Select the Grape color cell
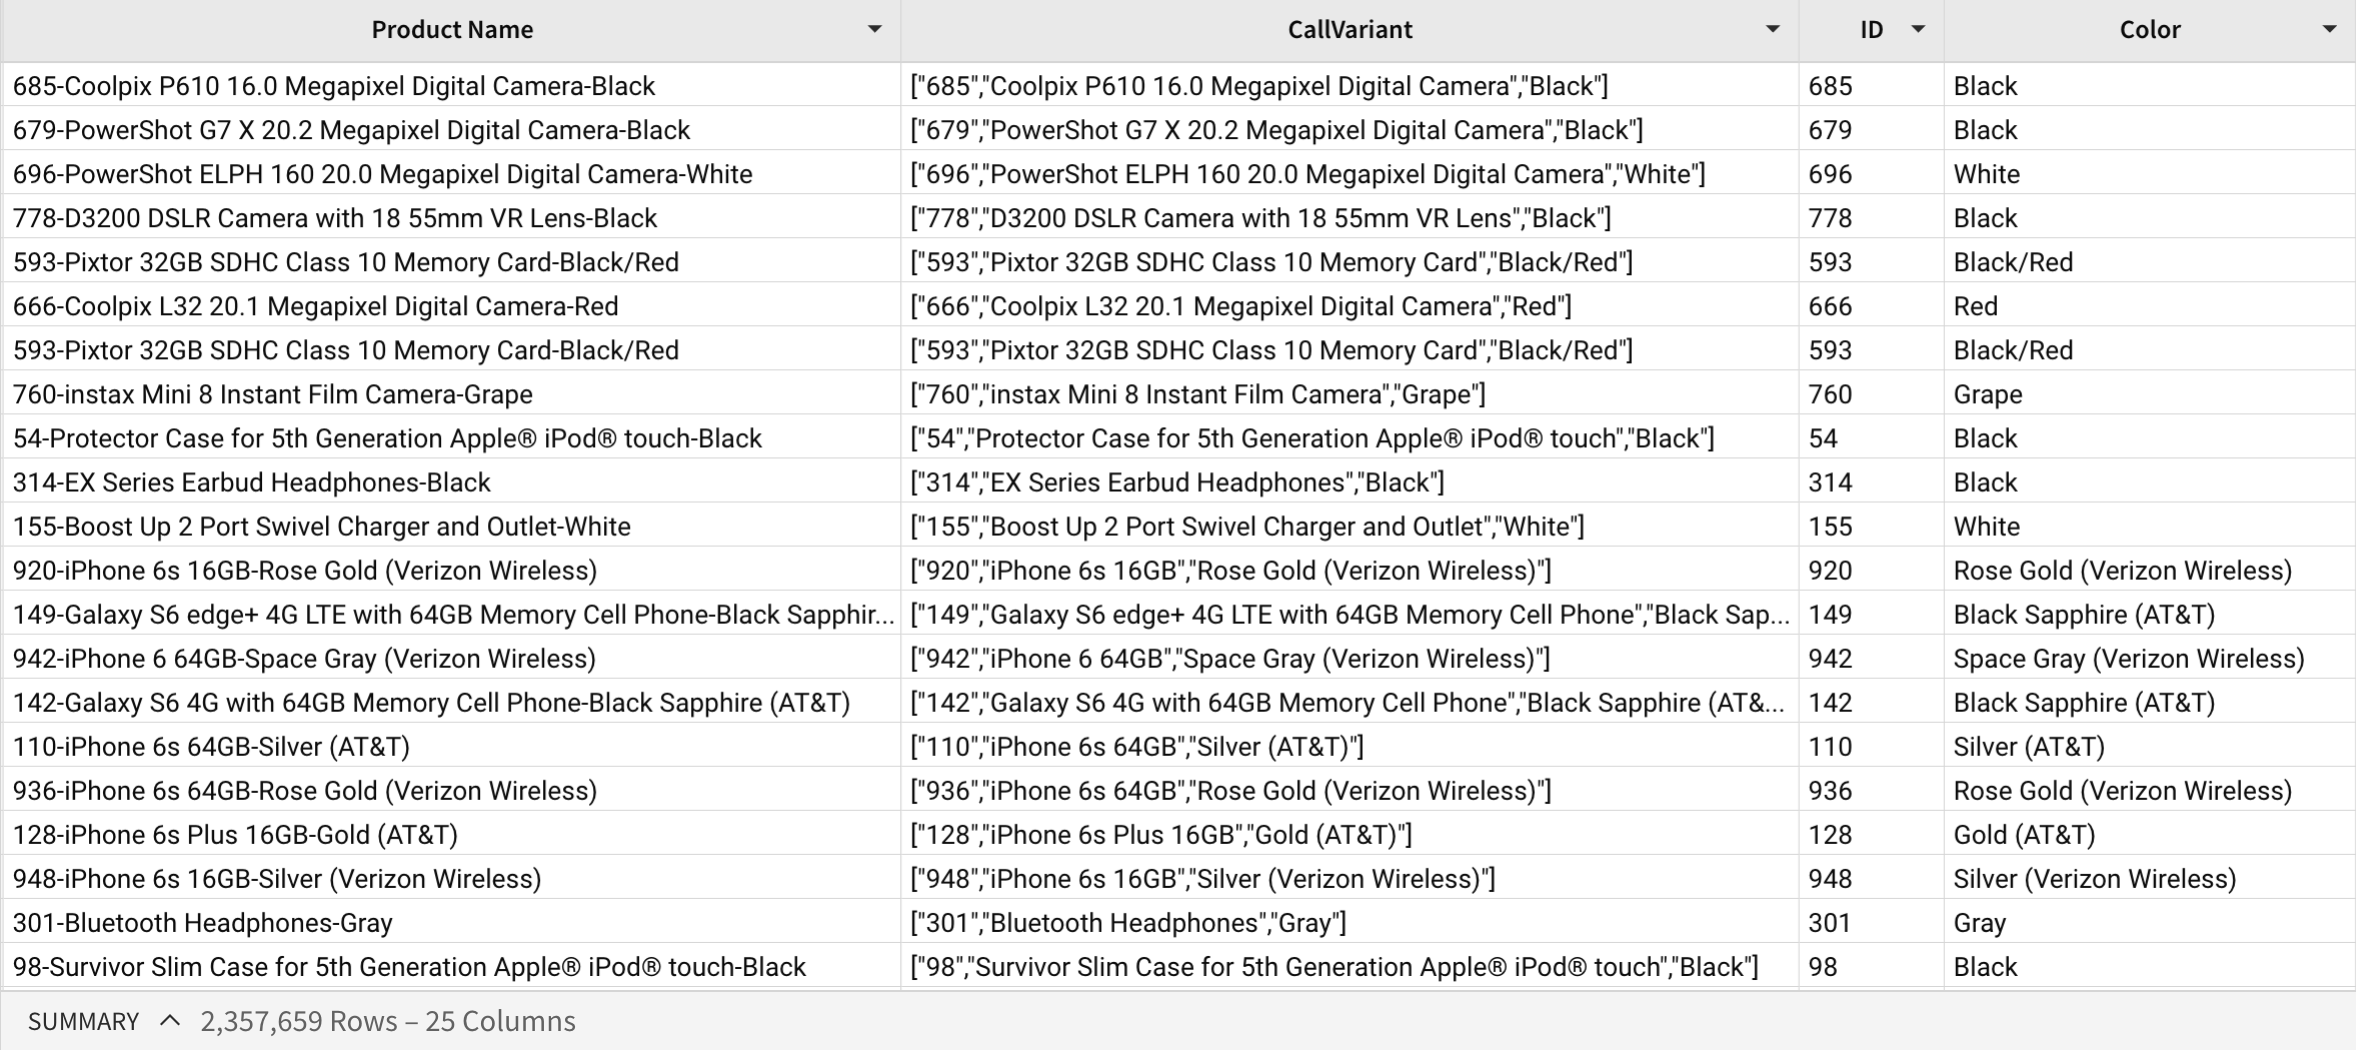This screenshot has width=2356, height=1050. (x=2149, y=394)
